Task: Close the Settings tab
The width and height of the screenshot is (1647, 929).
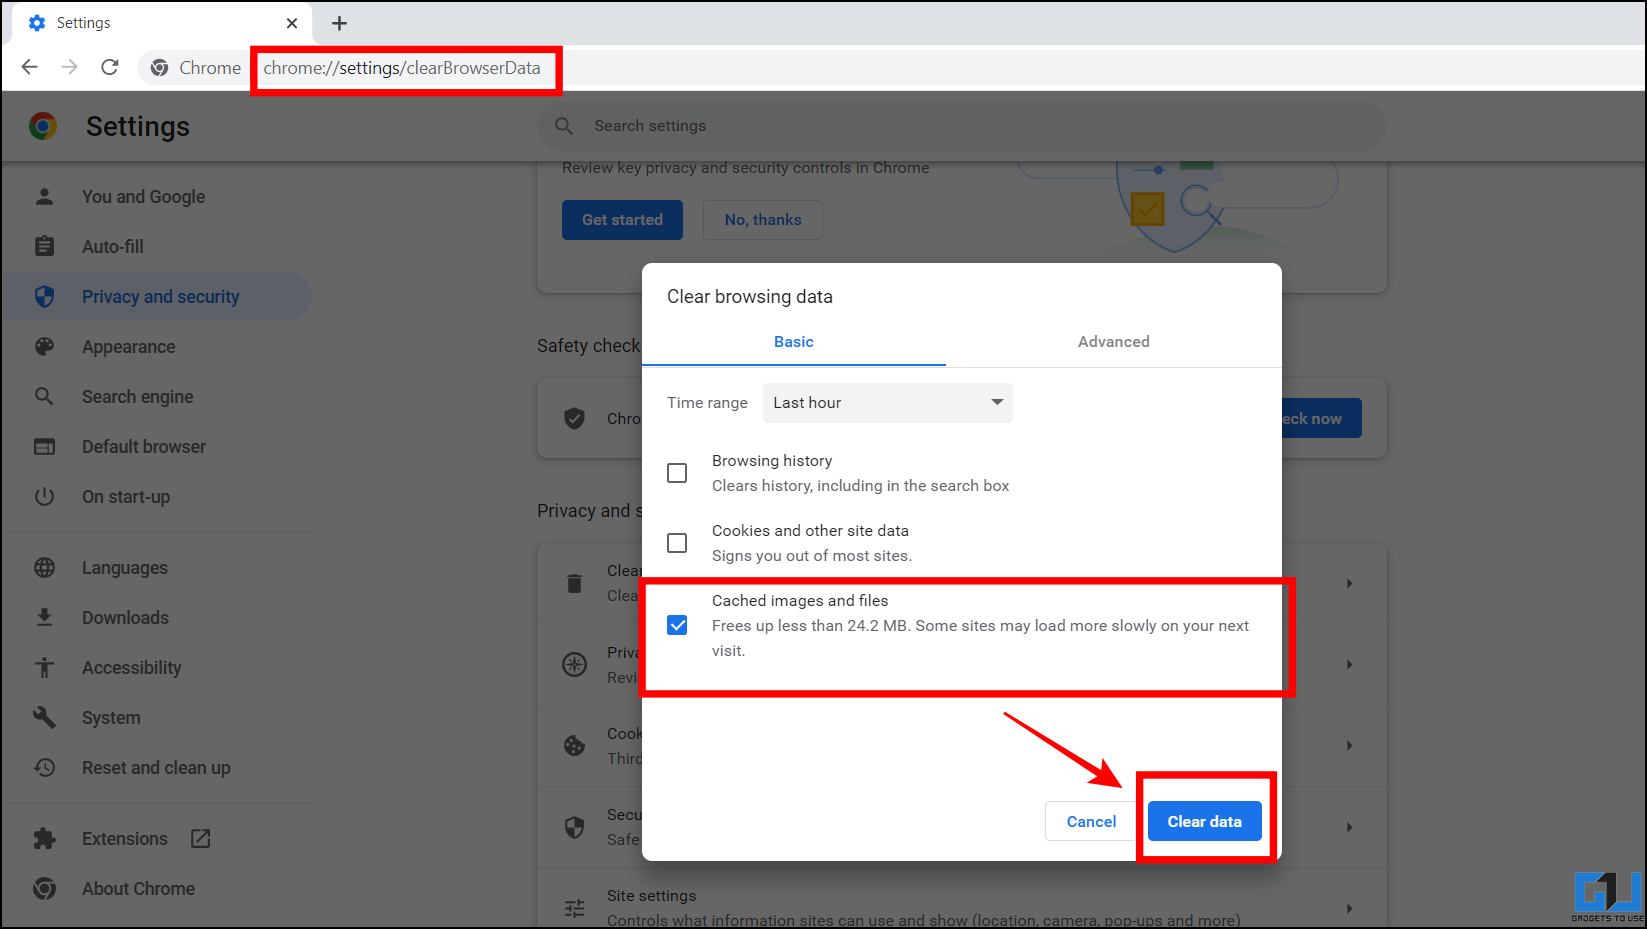Action: tap(292, 23)
